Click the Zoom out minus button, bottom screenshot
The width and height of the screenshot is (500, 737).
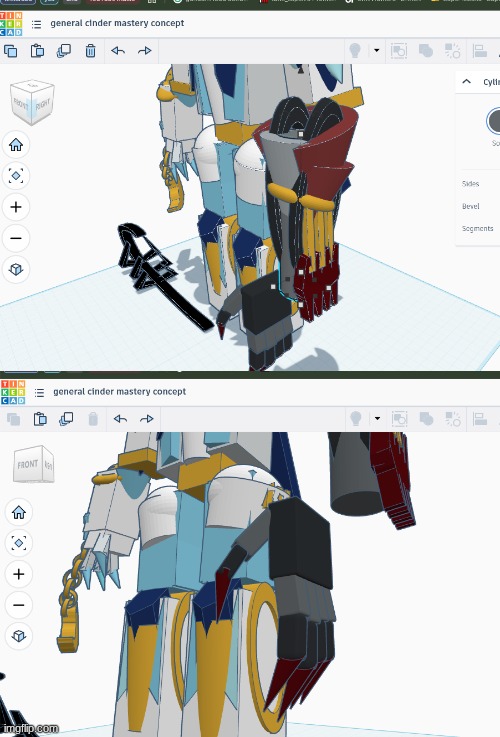coord(19,605)
